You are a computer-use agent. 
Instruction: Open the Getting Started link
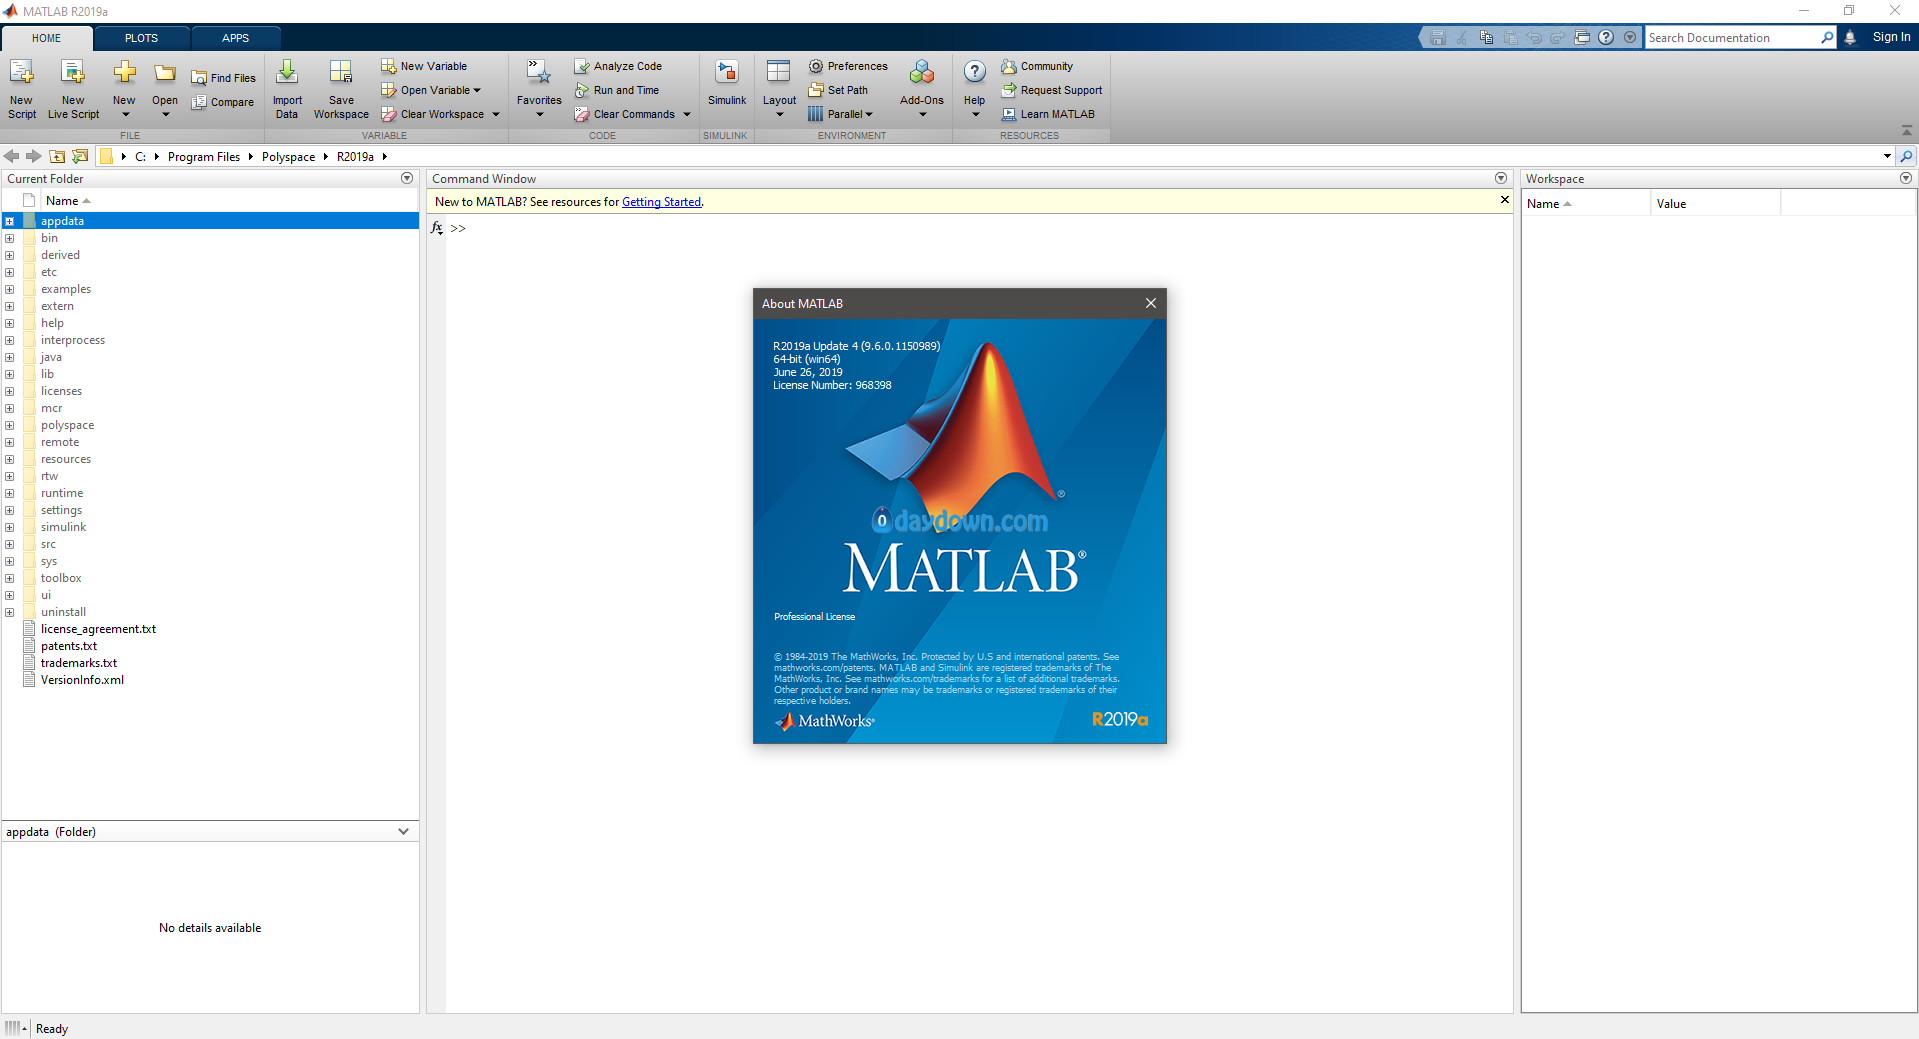(x=661, y=202)
